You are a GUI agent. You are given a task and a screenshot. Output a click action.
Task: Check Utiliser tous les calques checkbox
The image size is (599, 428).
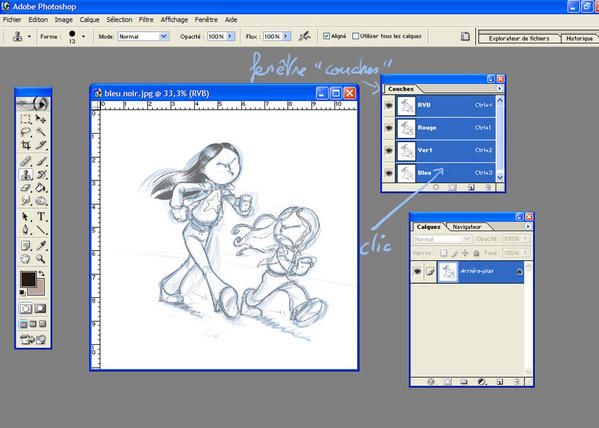[356, 36]
